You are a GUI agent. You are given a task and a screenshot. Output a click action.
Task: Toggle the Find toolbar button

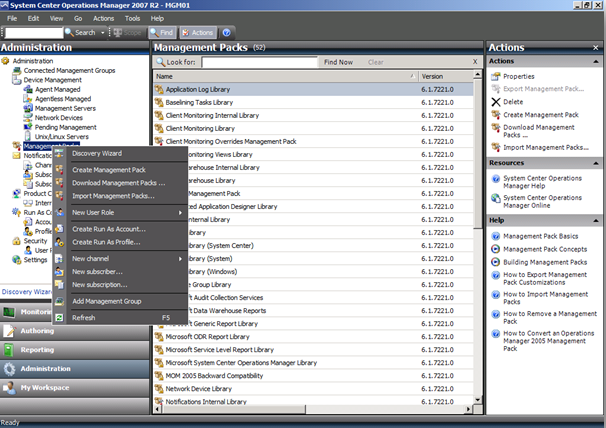(x=162, y=32)
